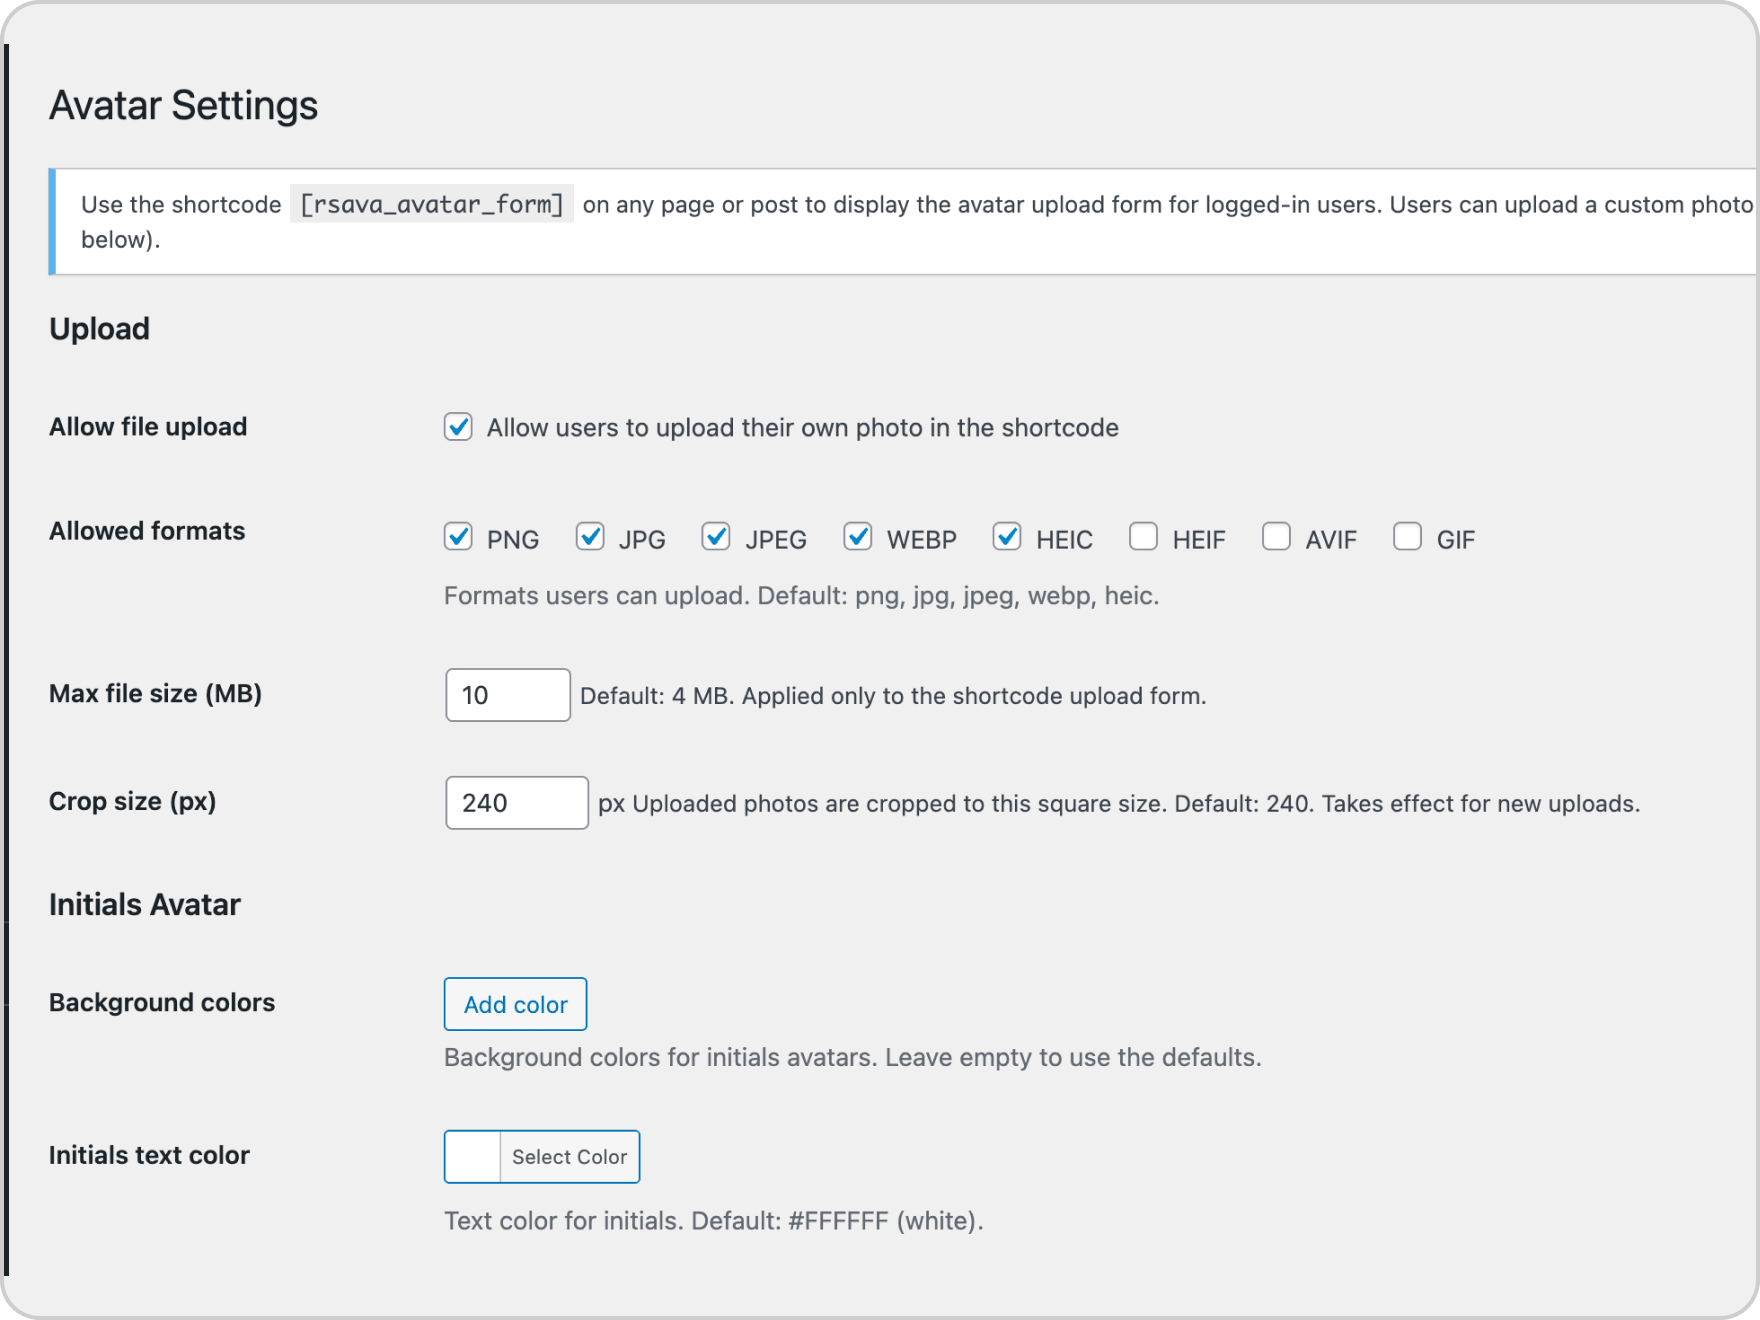Enable the GIF upload format
Image resolution: width=1760 pixels, height=1320 pixels.
[1408, 538]
